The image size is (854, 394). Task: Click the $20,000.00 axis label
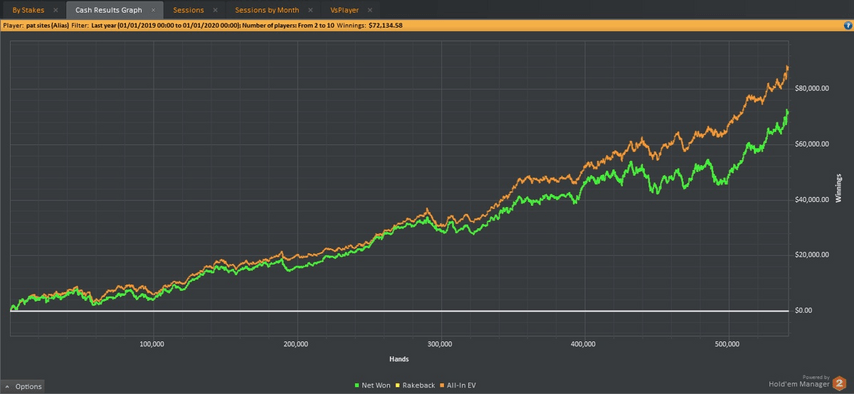click(x=812, y=255)
